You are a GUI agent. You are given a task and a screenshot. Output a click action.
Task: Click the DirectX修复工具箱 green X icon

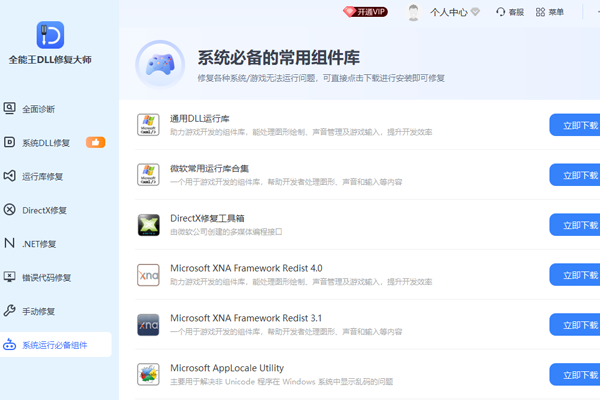click(x=148, y=225)
